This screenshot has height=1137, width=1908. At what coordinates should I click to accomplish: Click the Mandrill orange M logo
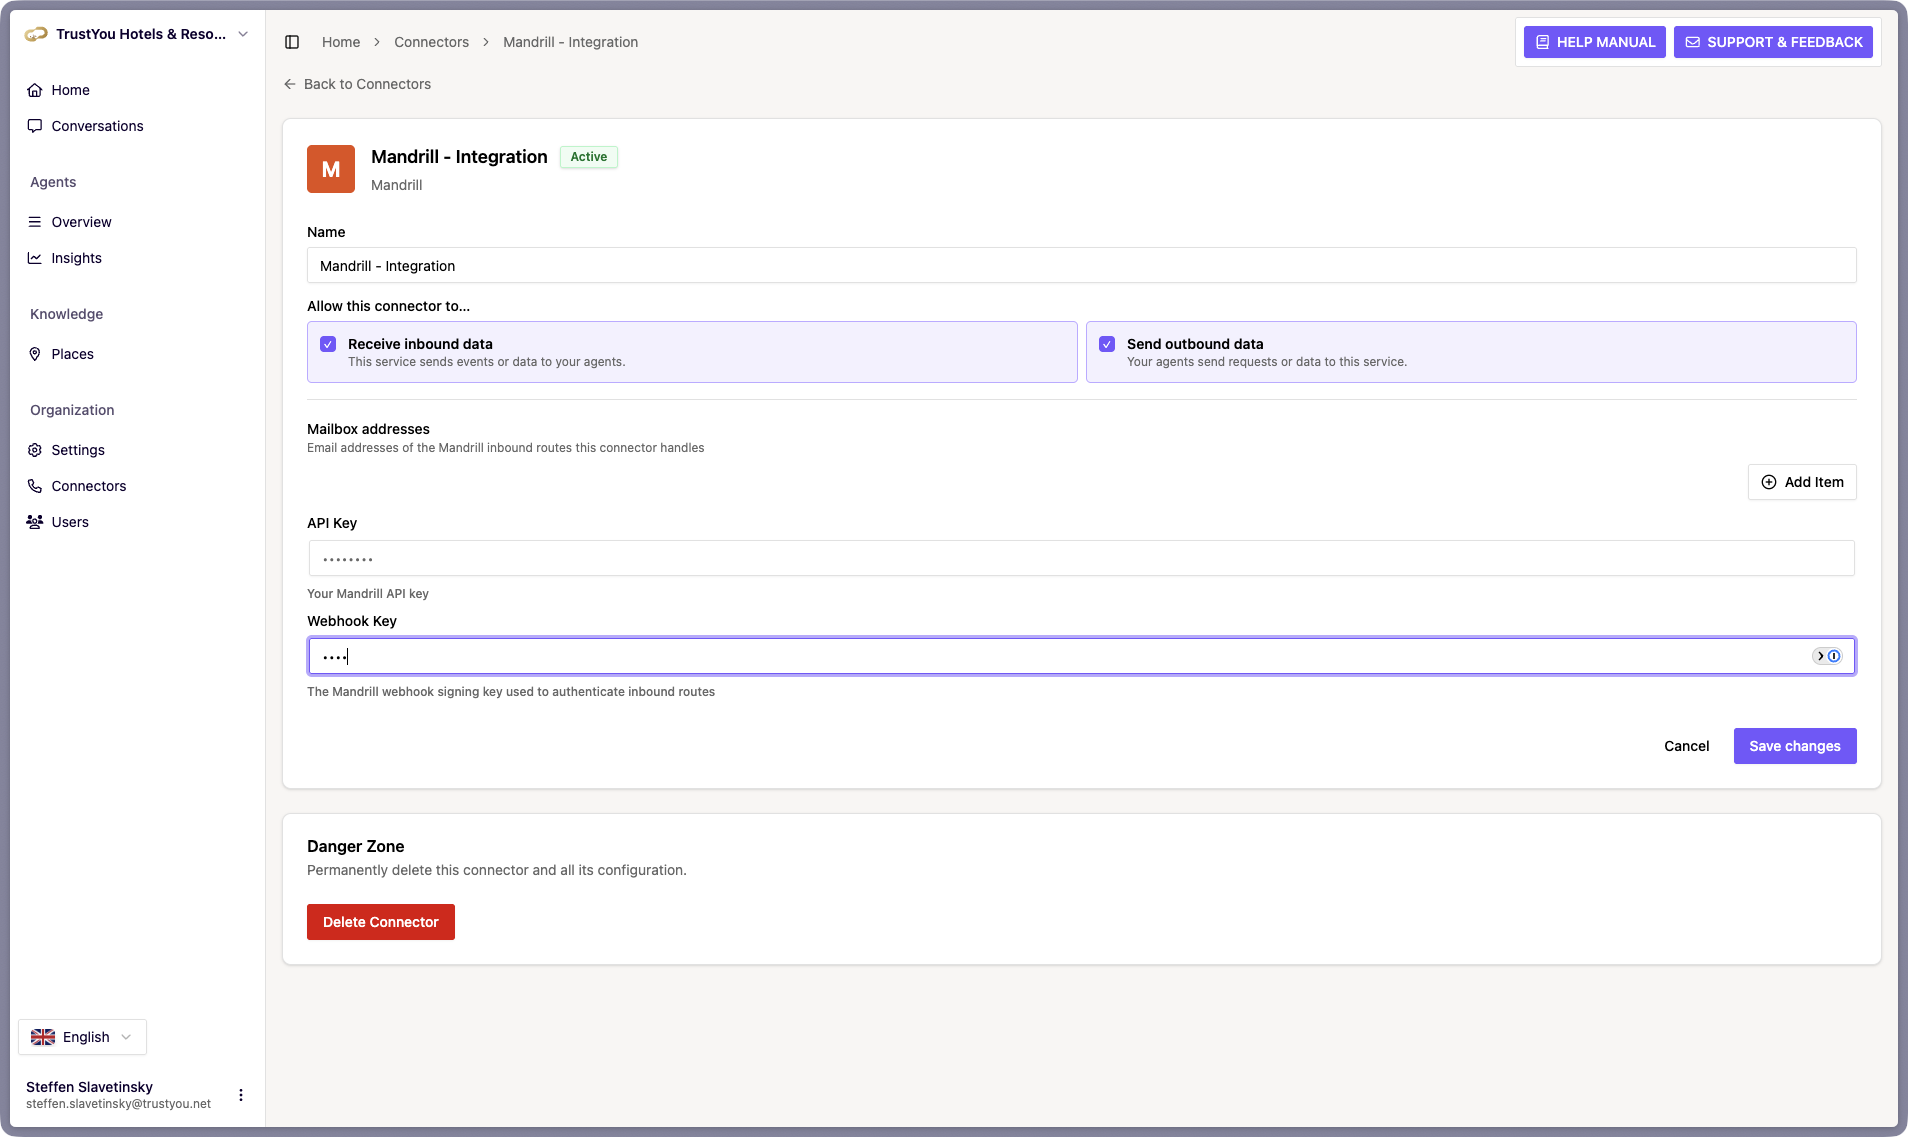[331, 169]
